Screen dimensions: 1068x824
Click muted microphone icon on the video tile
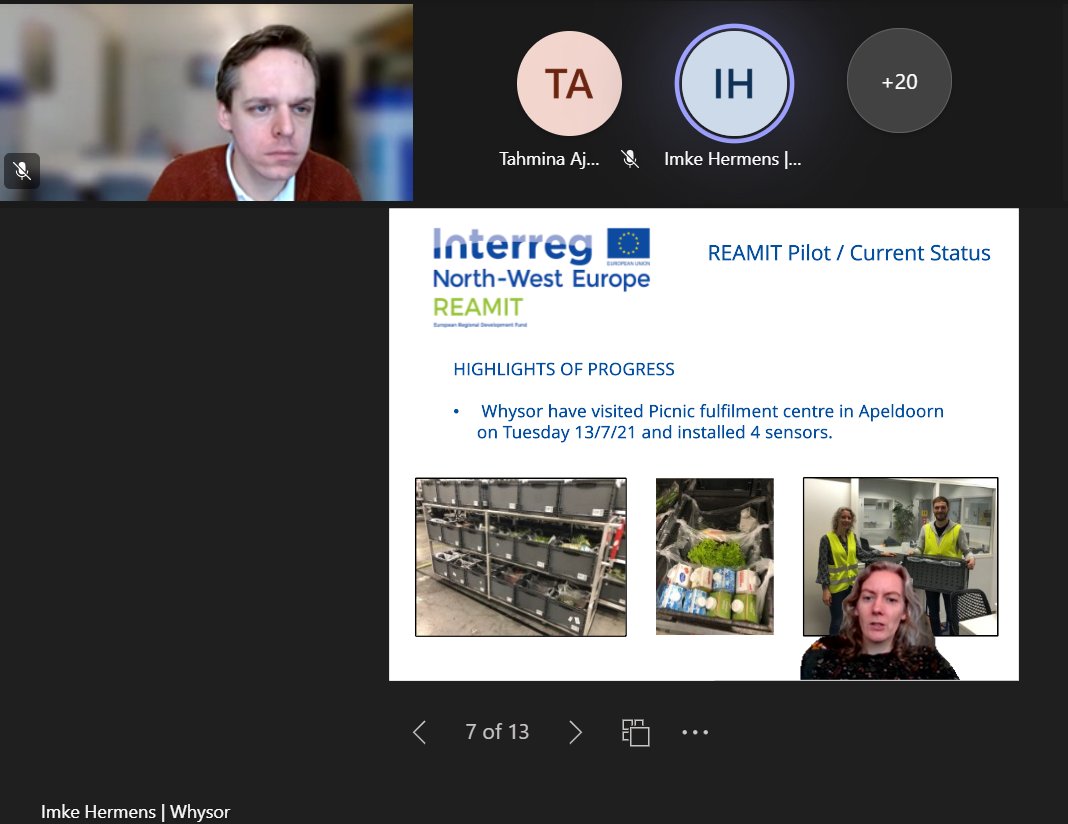[22, 171]
